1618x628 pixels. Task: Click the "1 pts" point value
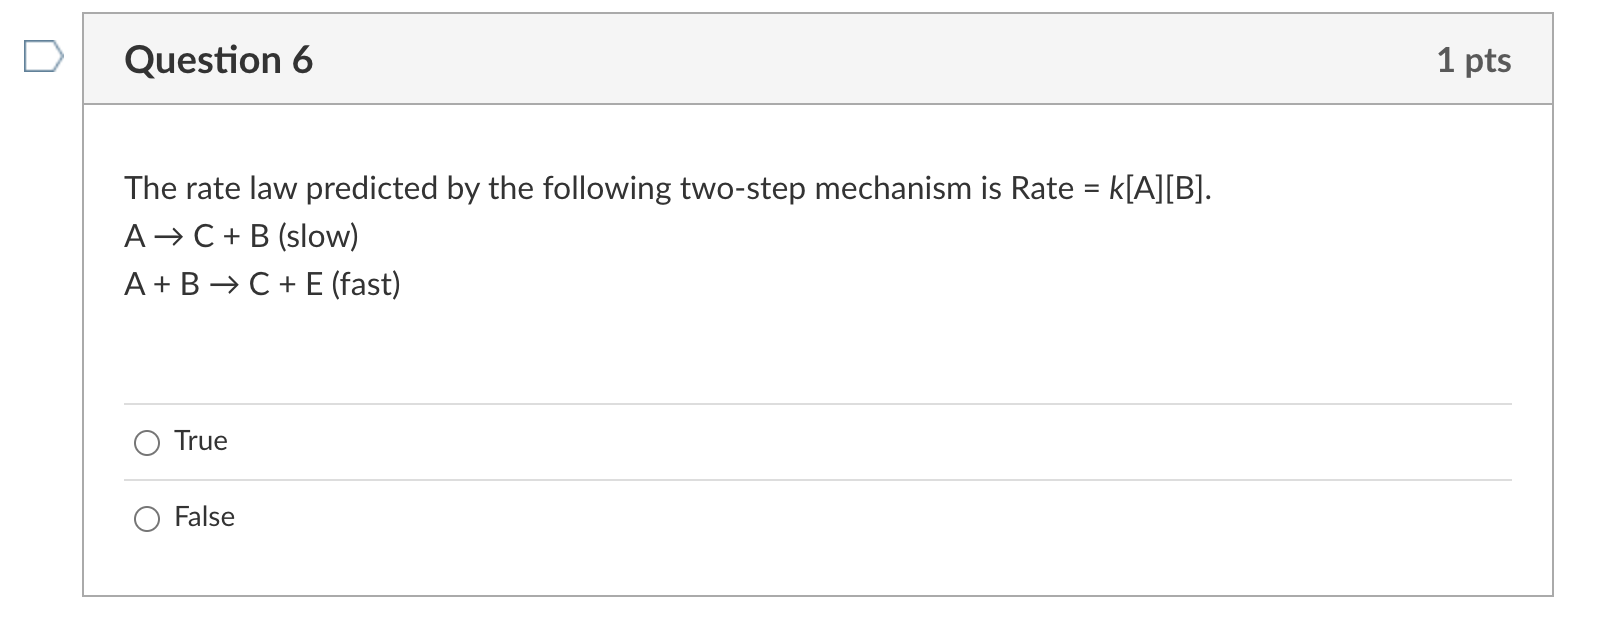point(1473,60)
